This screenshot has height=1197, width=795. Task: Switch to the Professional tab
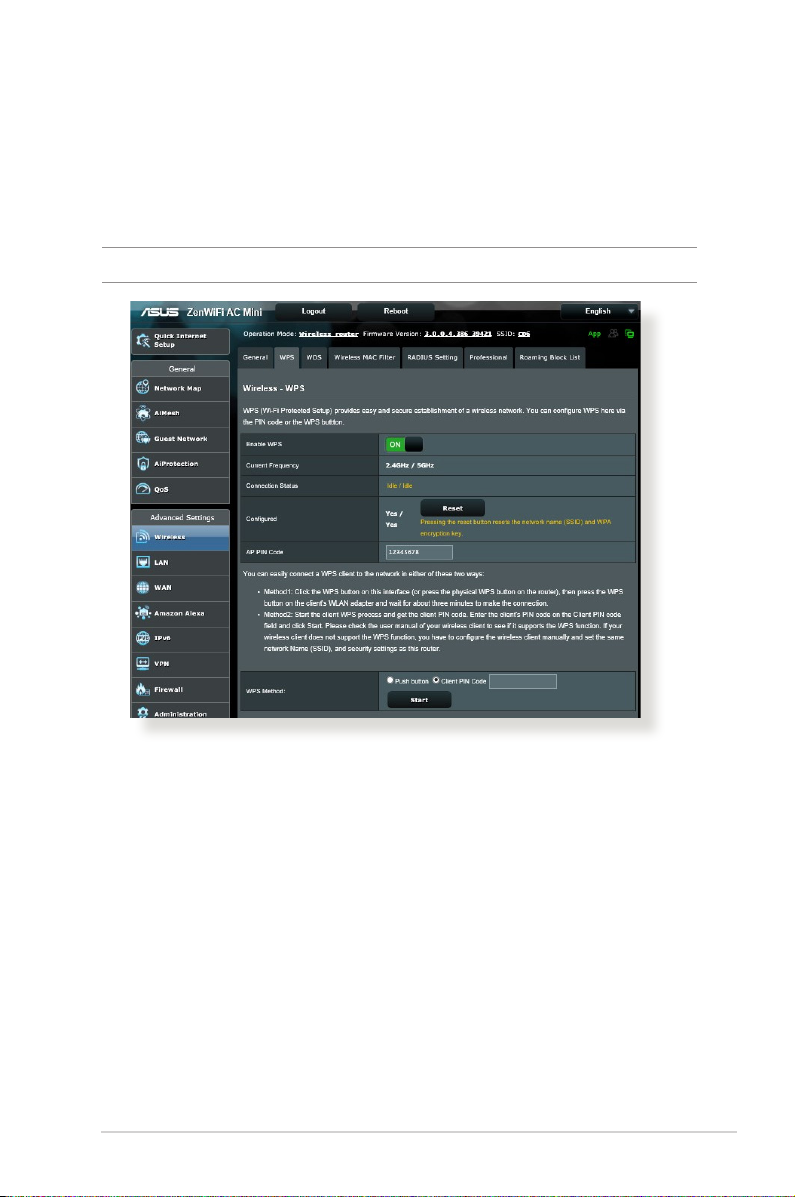click(488, 357)
